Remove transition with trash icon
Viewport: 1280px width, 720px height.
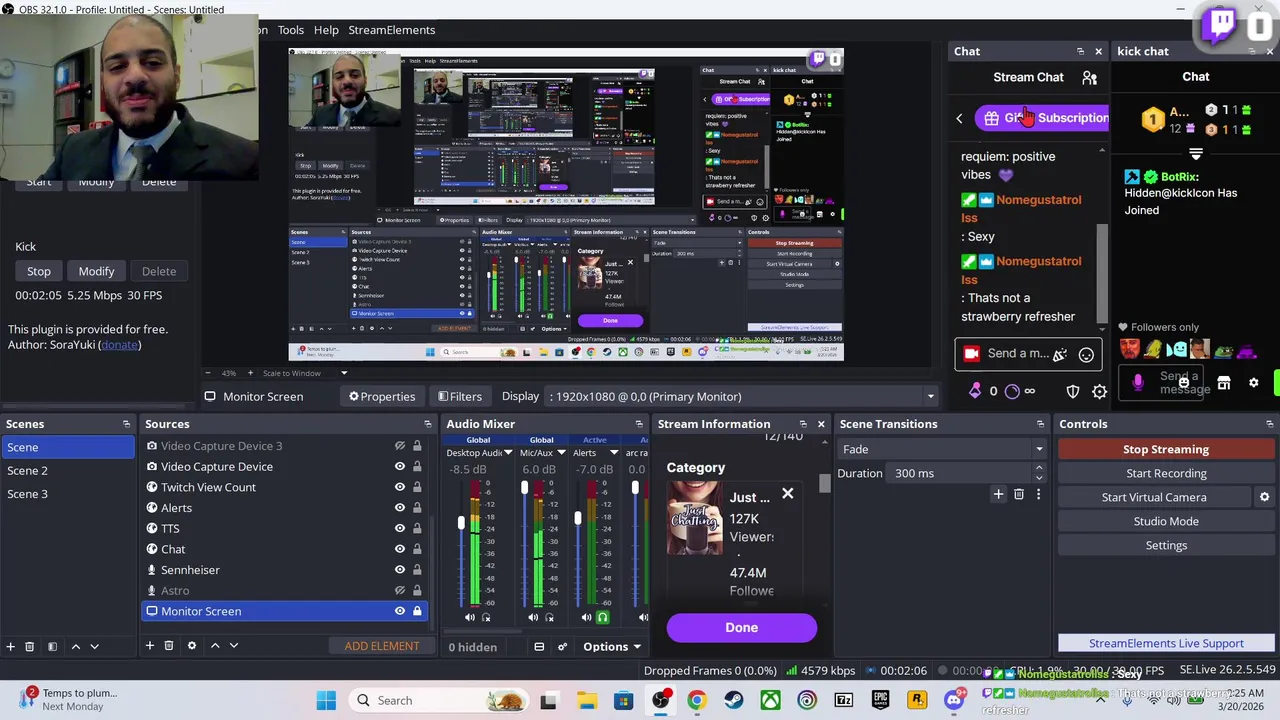coord(1019,494)
